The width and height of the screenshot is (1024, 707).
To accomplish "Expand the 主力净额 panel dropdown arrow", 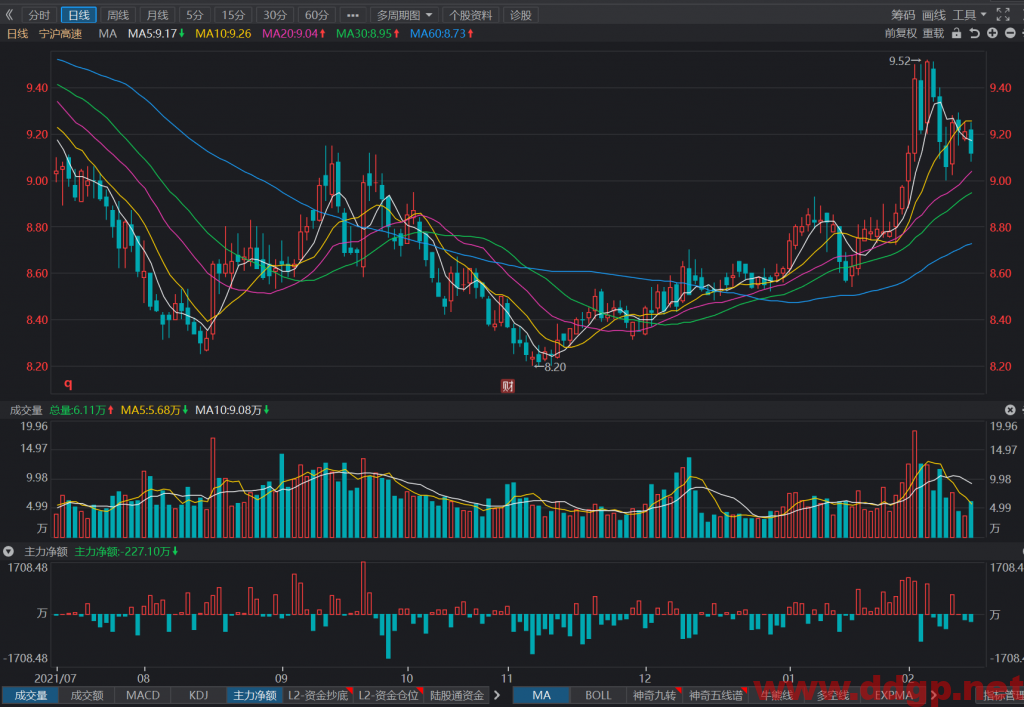I will 8,552.
